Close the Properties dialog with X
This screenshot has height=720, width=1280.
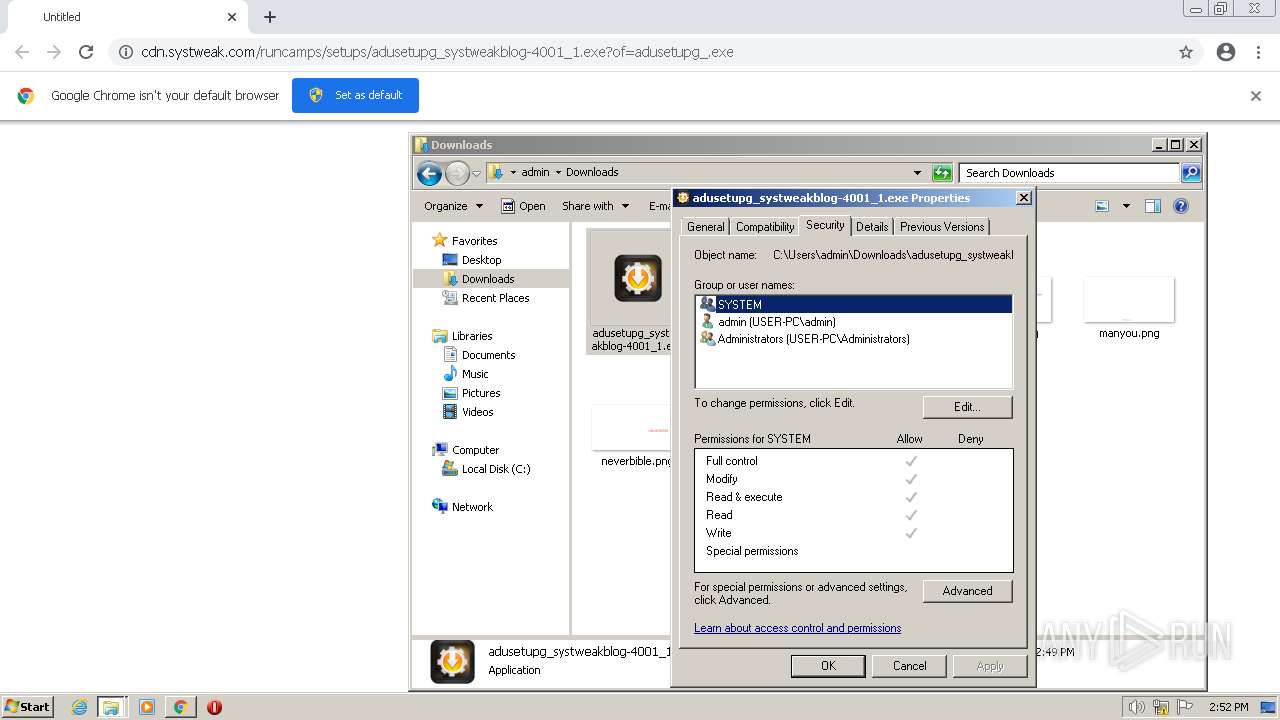[1023, 198]
